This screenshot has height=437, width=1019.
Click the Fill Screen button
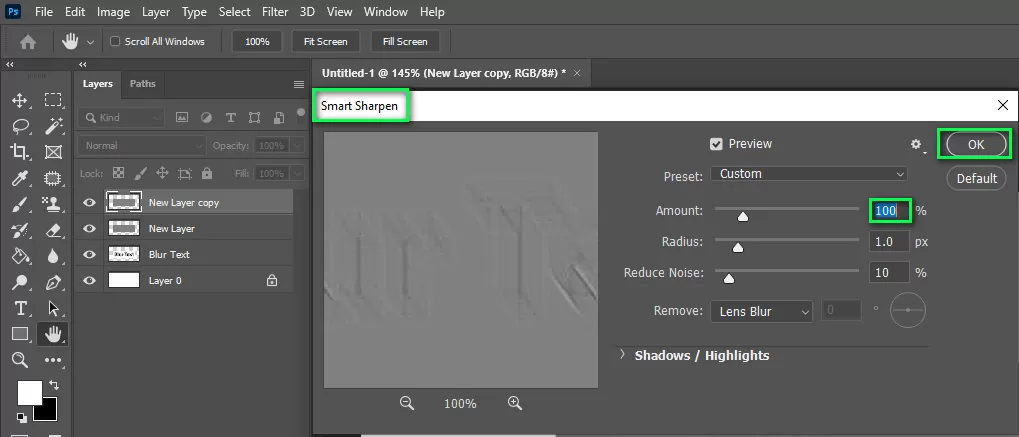tap(405, 42)
